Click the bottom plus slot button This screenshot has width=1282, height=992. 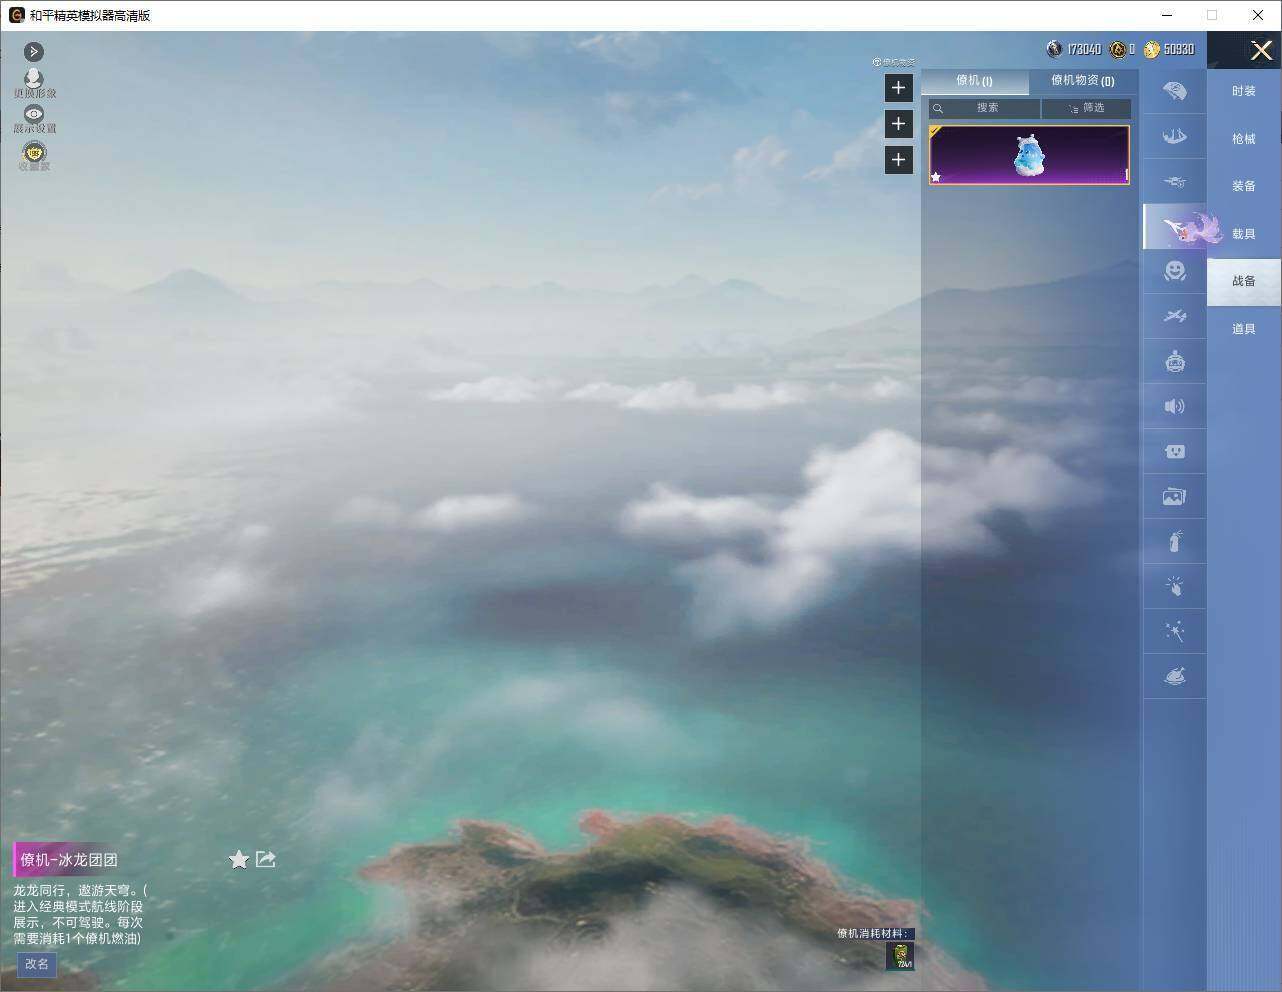(898, 160)
